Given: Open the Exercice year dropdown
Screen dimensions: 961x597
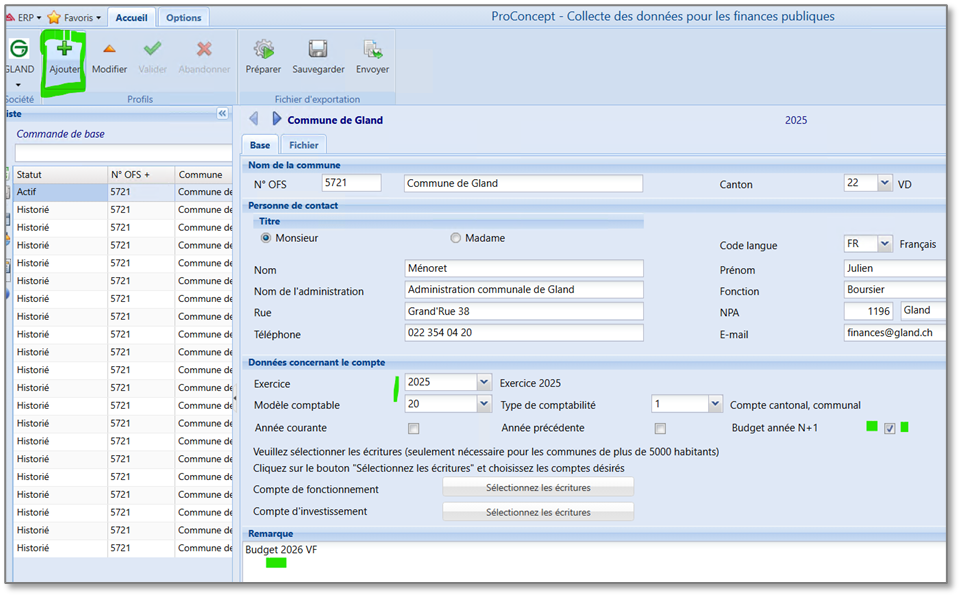Looking at the screenshot, I should pos(484,382).
